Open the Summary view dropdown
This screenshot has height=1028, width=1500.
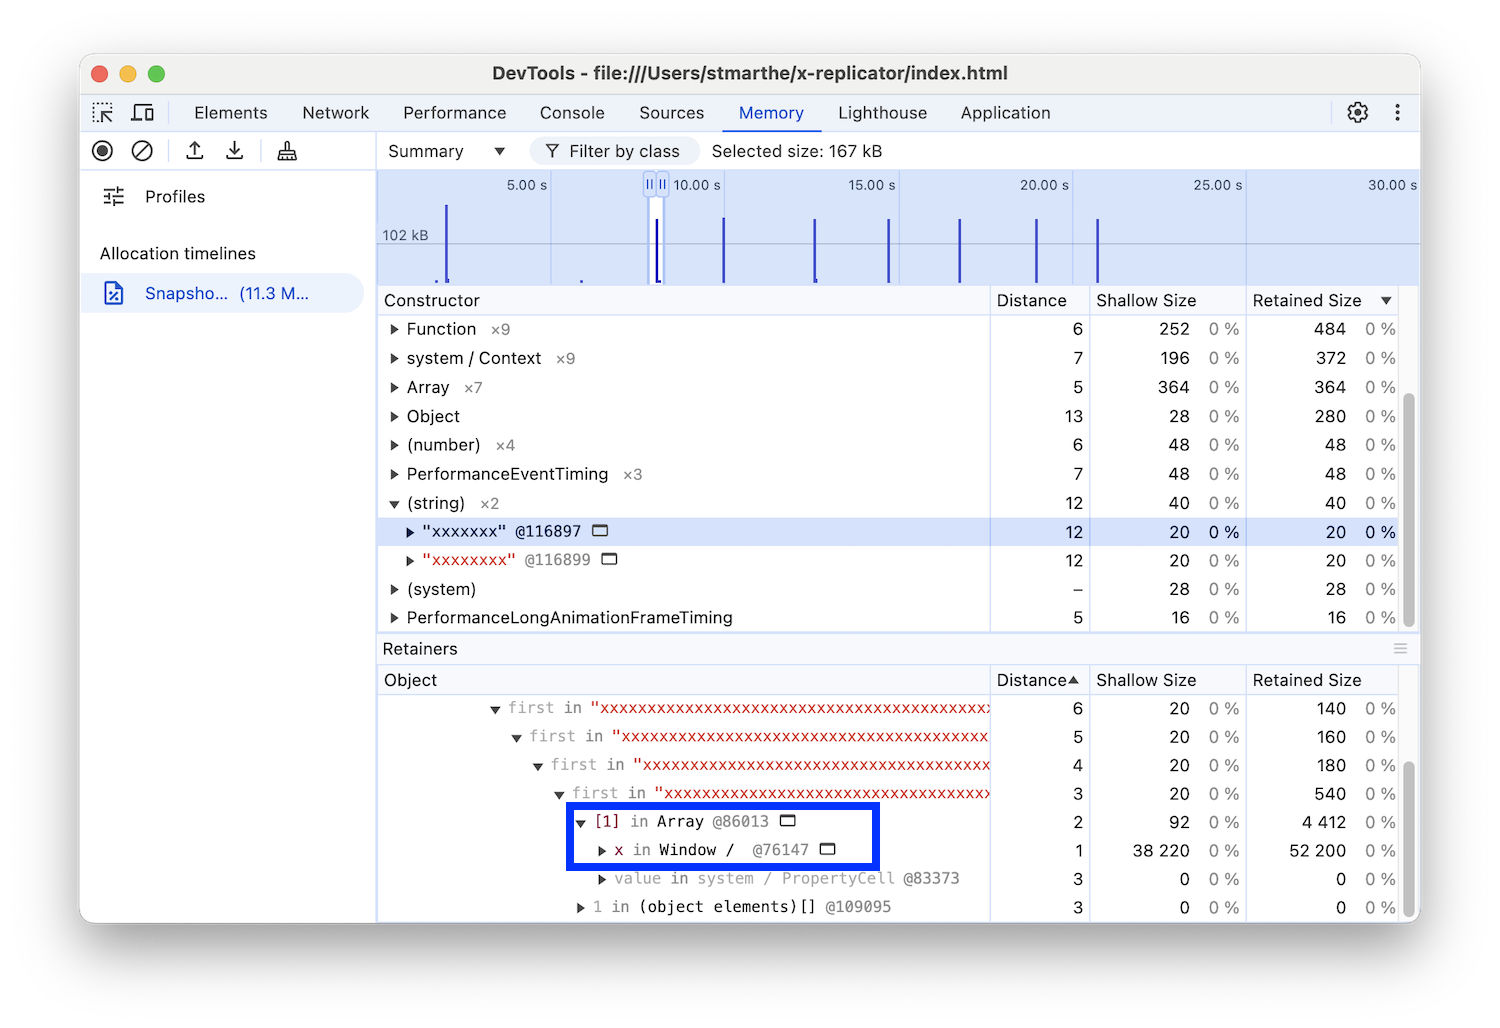coord(446,150)
